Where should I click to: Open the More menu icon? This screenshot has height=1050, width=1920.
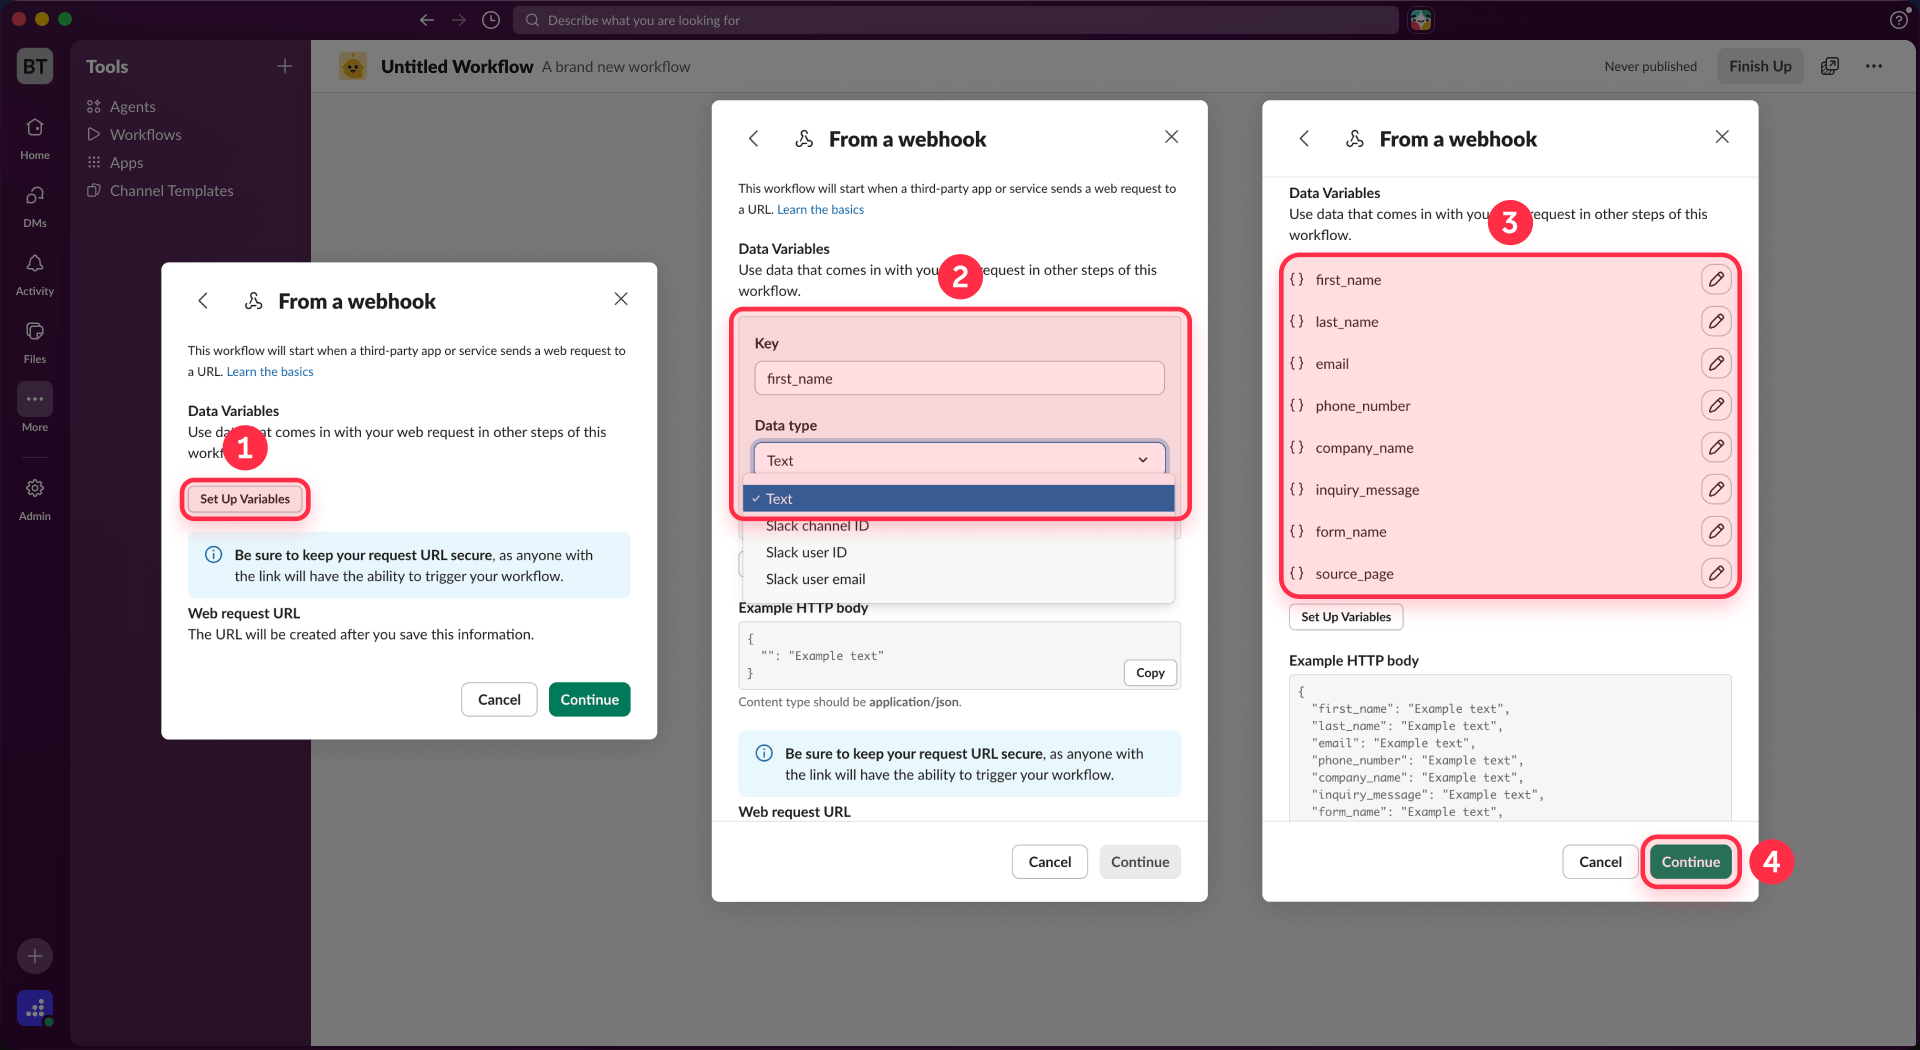(35, 399)
